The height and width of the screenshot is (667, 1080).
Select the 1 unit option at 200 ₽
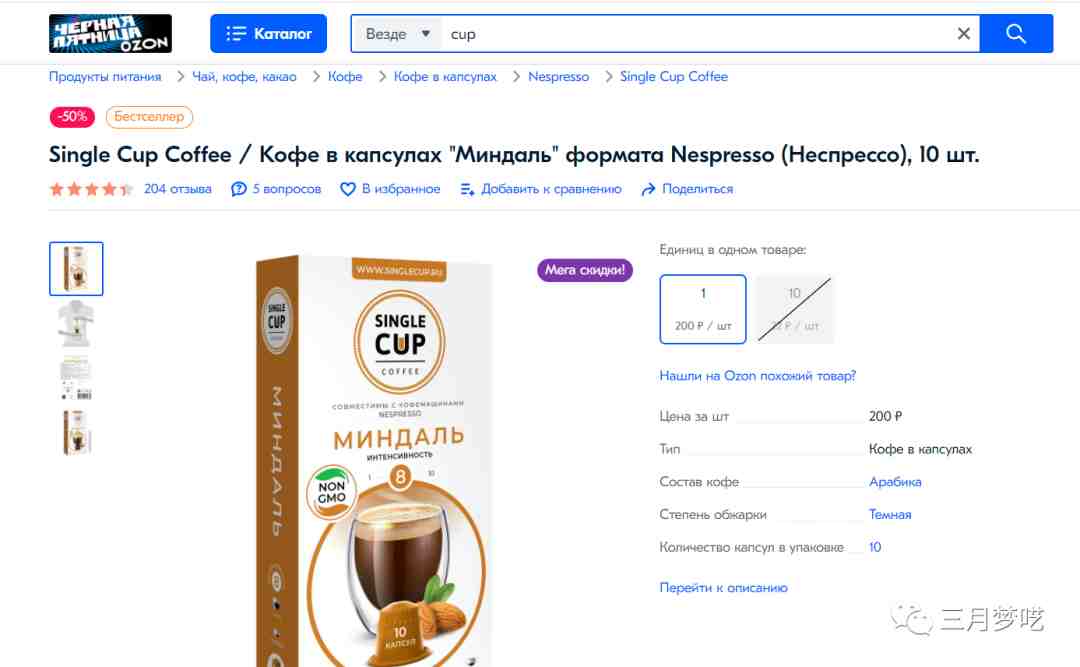(703, 309)
